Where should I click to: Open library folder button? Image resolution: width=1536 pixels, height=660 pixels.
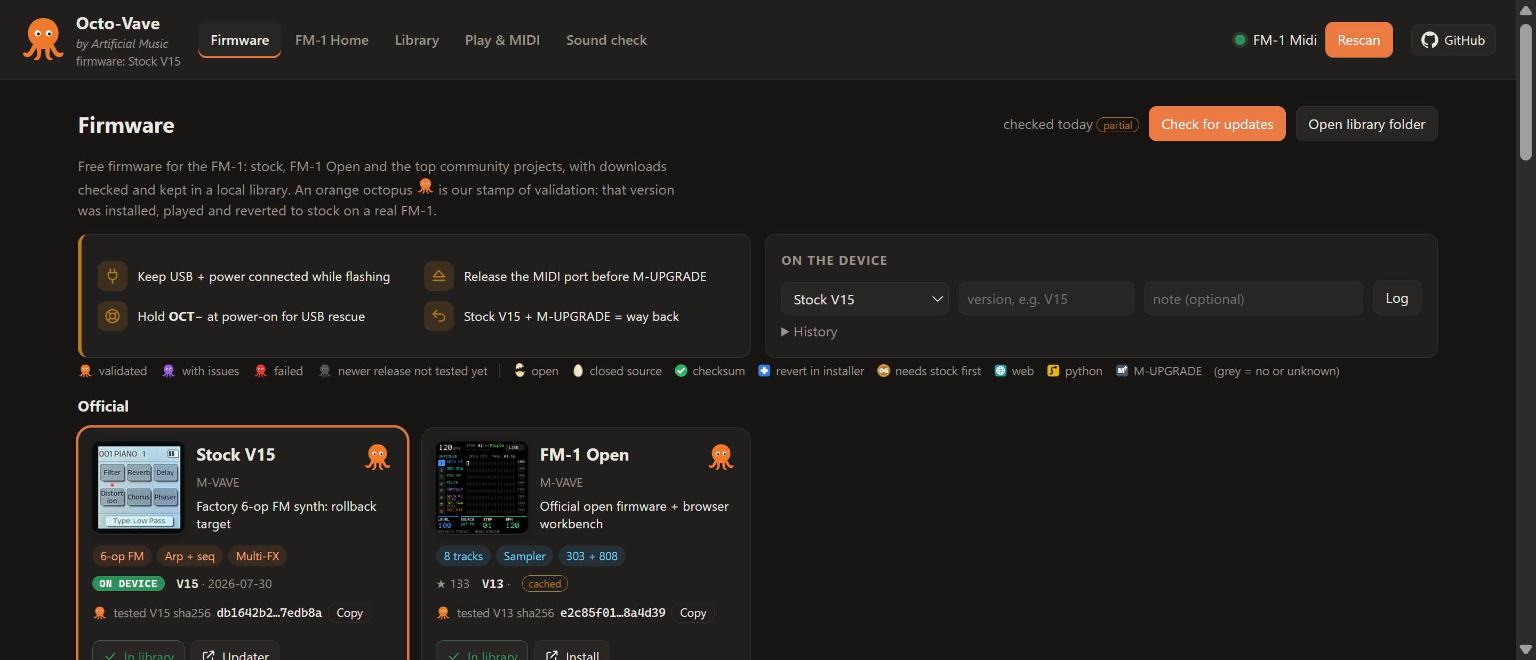[1366, 124]
